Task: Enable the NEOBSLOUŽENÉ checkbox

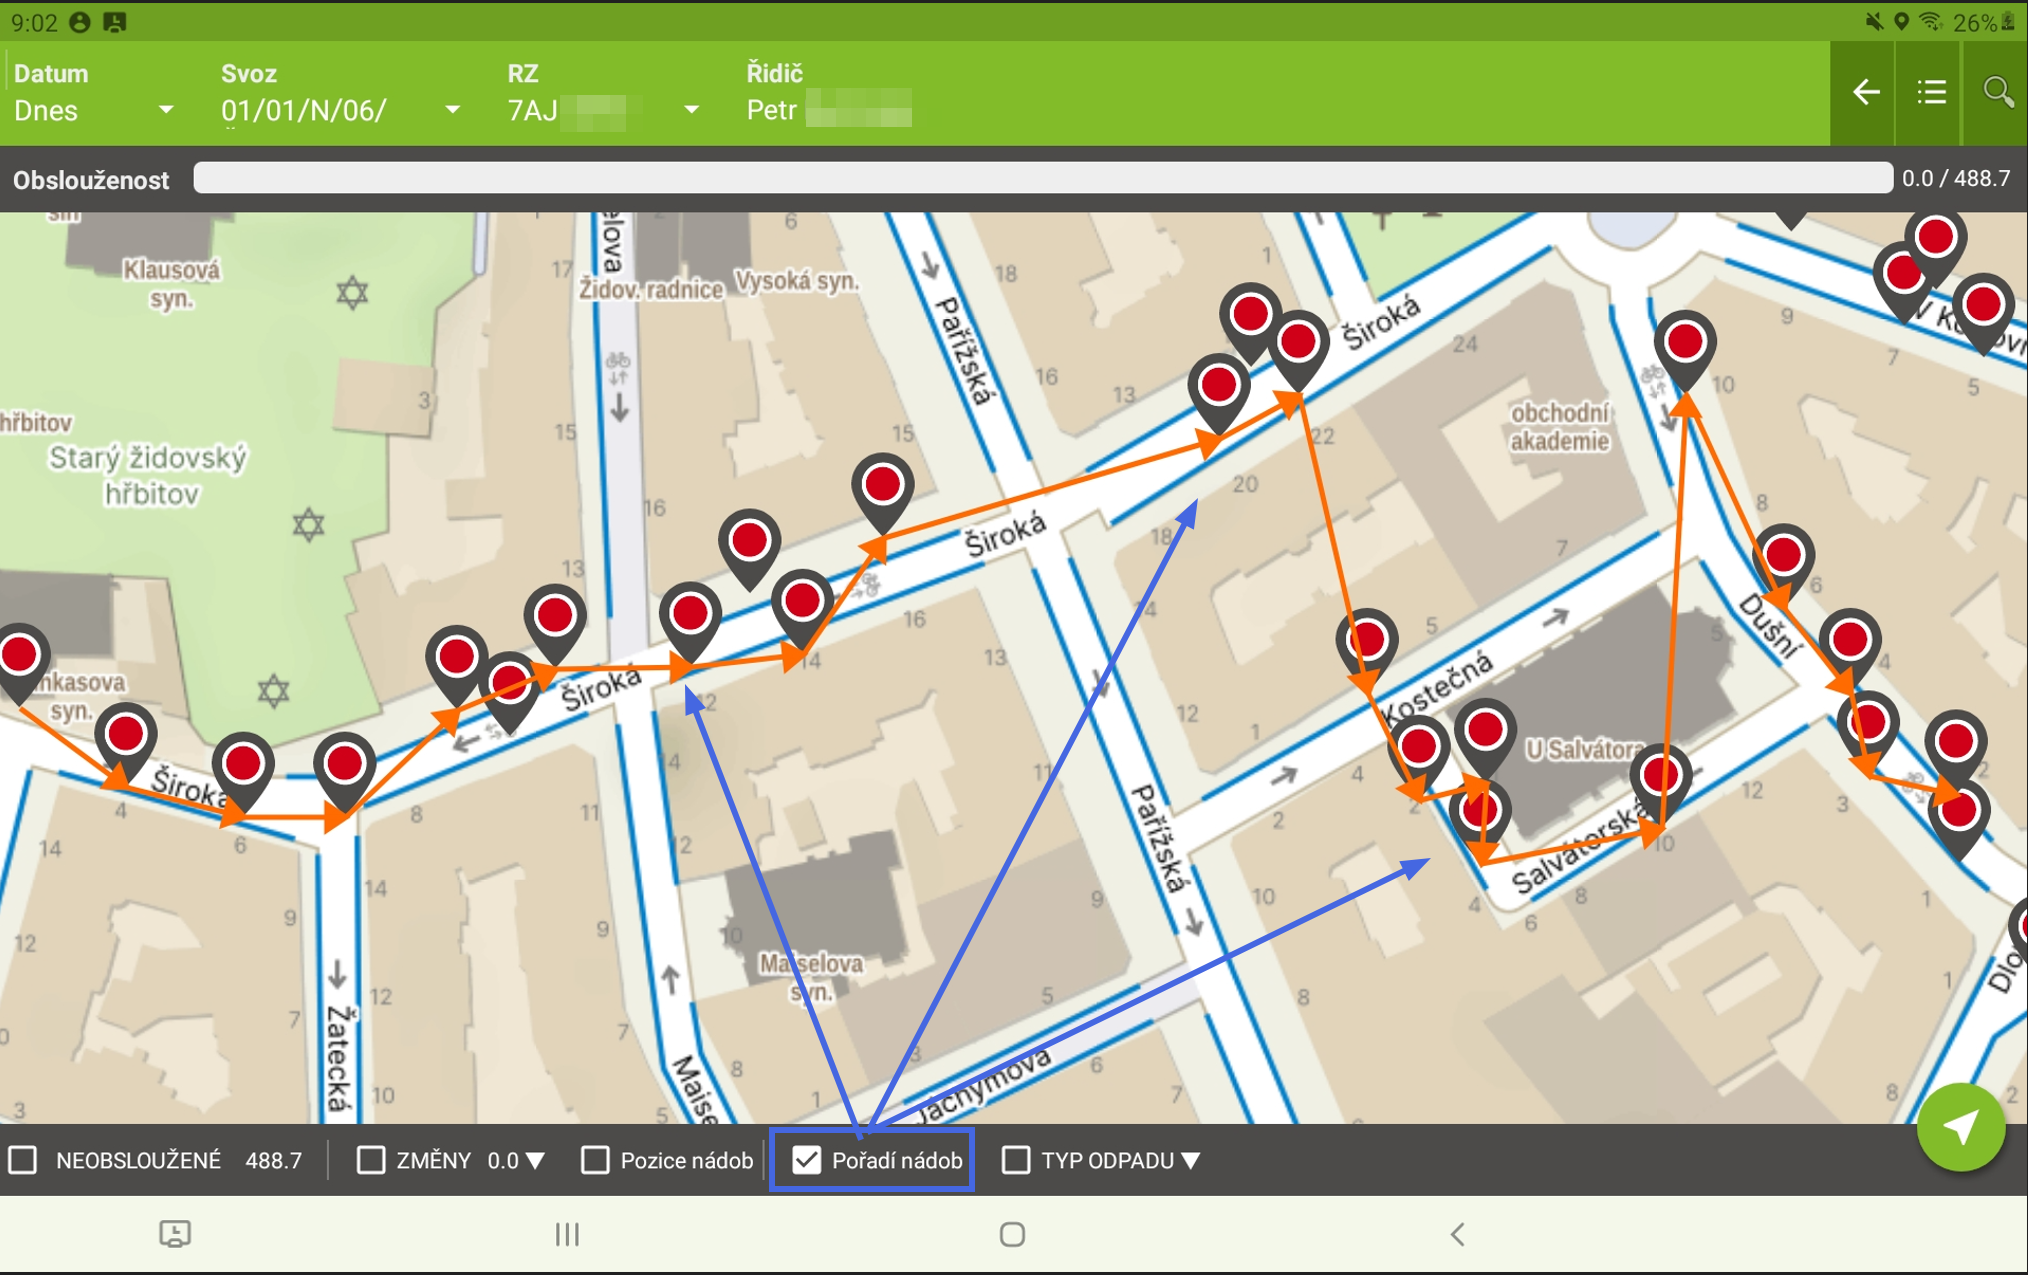Action: (x=24, y=1160)
